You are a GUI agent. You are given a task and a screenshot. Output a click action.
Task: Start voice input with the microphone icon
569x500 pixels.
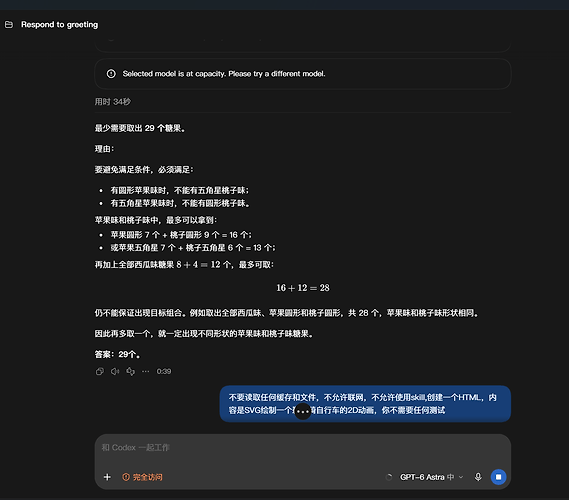pos(478,477)
